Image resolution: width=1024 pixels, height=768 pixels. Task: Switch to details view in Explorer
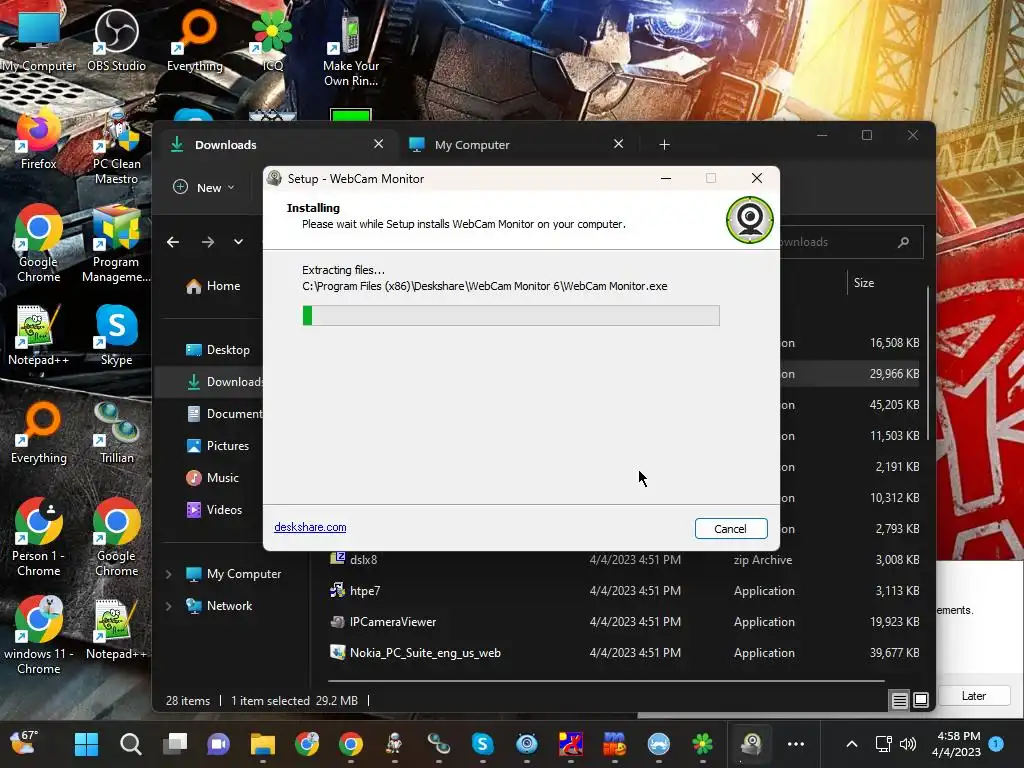pyautogui.click(x=899, y=700)
